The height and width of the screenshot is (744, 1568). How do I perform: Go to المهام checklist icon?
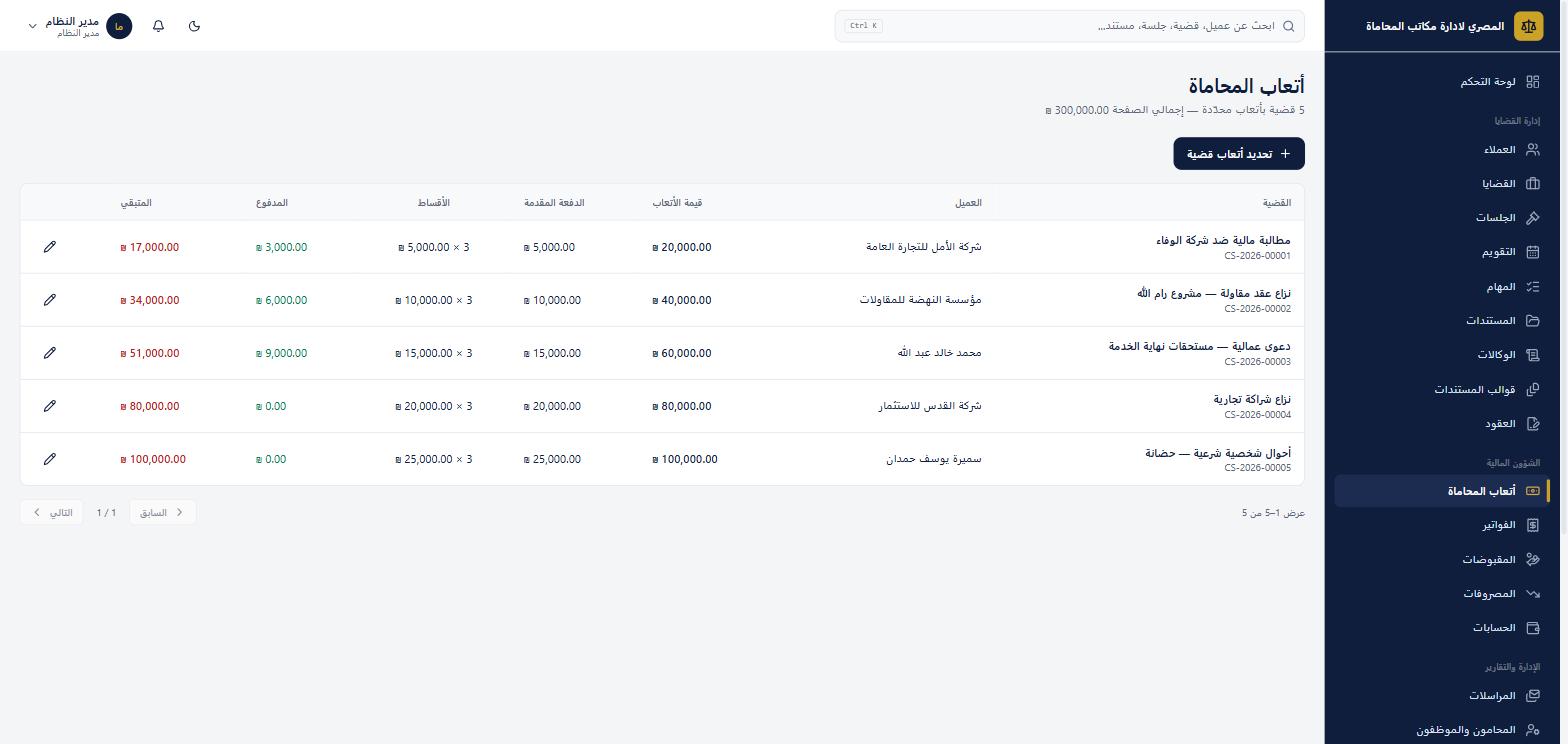pyautogui.click(x=1532, y=287)
